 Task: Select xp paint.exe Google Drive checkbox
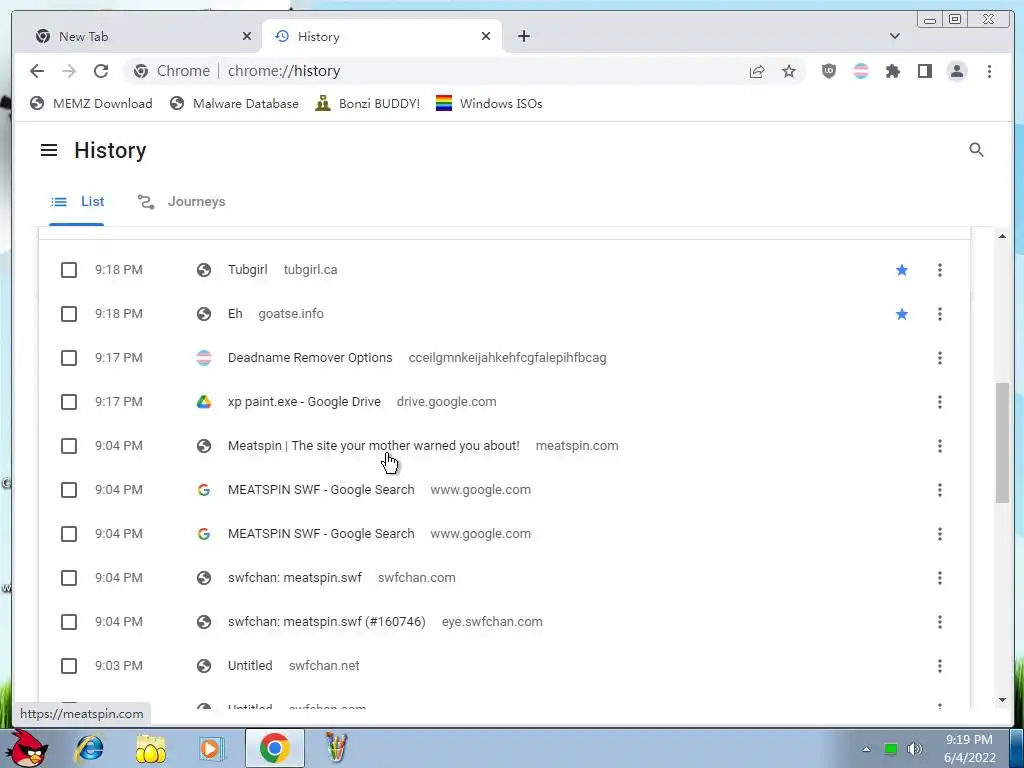[x=69, y=402]
